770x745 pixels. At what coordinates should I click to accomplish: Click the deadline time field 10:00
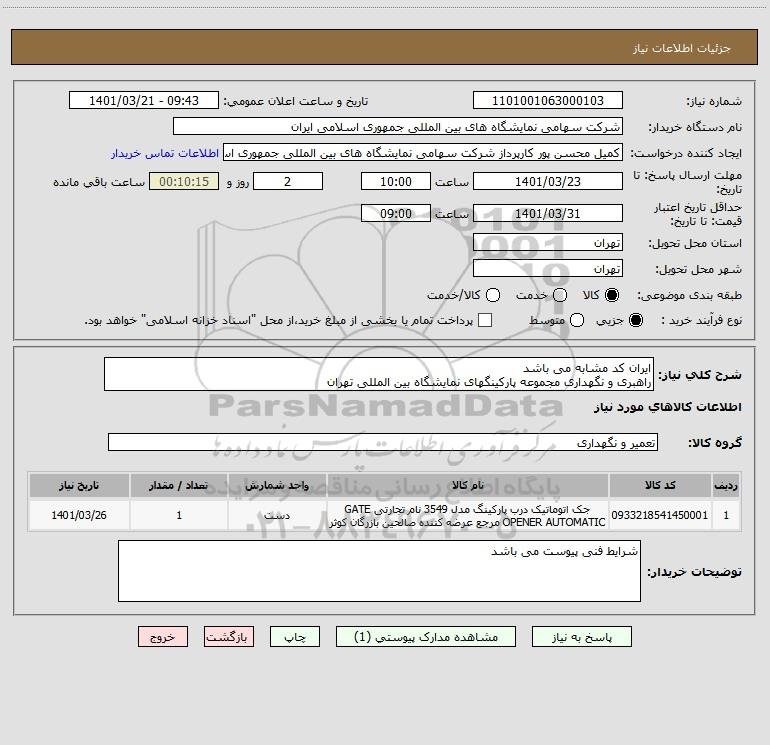[396, 181]
